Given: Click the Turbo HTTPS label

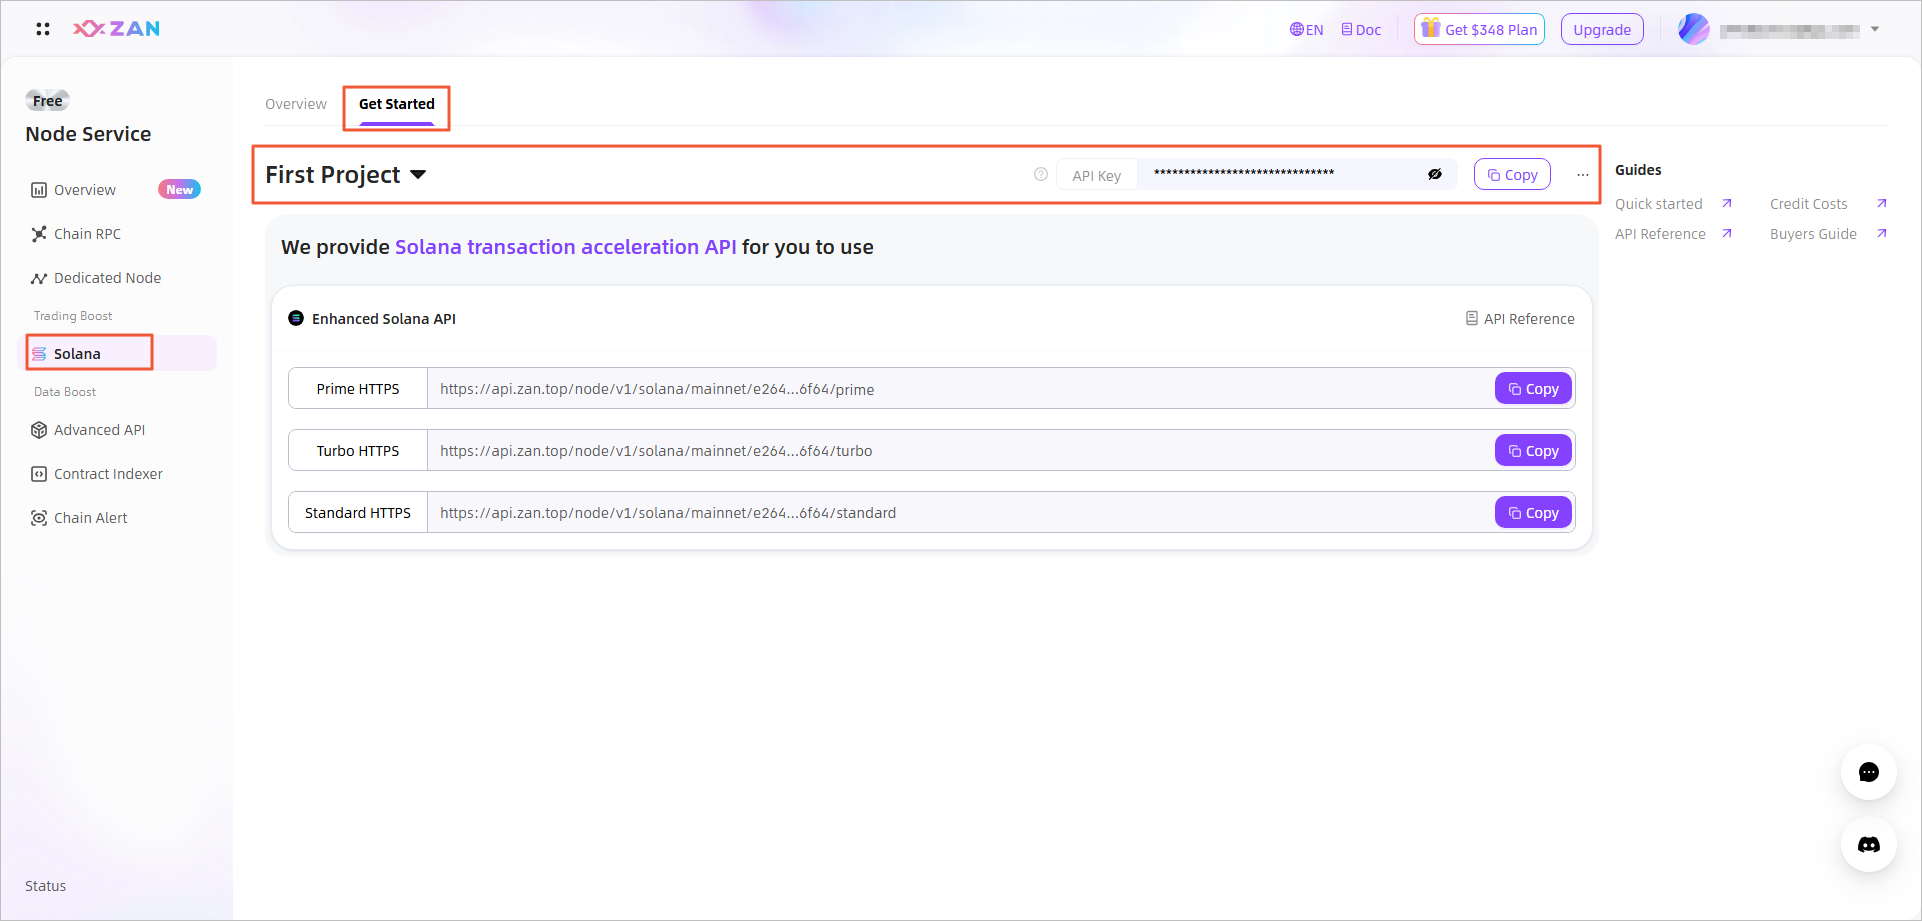Looking at the screenshot, I should pos(358,451).
